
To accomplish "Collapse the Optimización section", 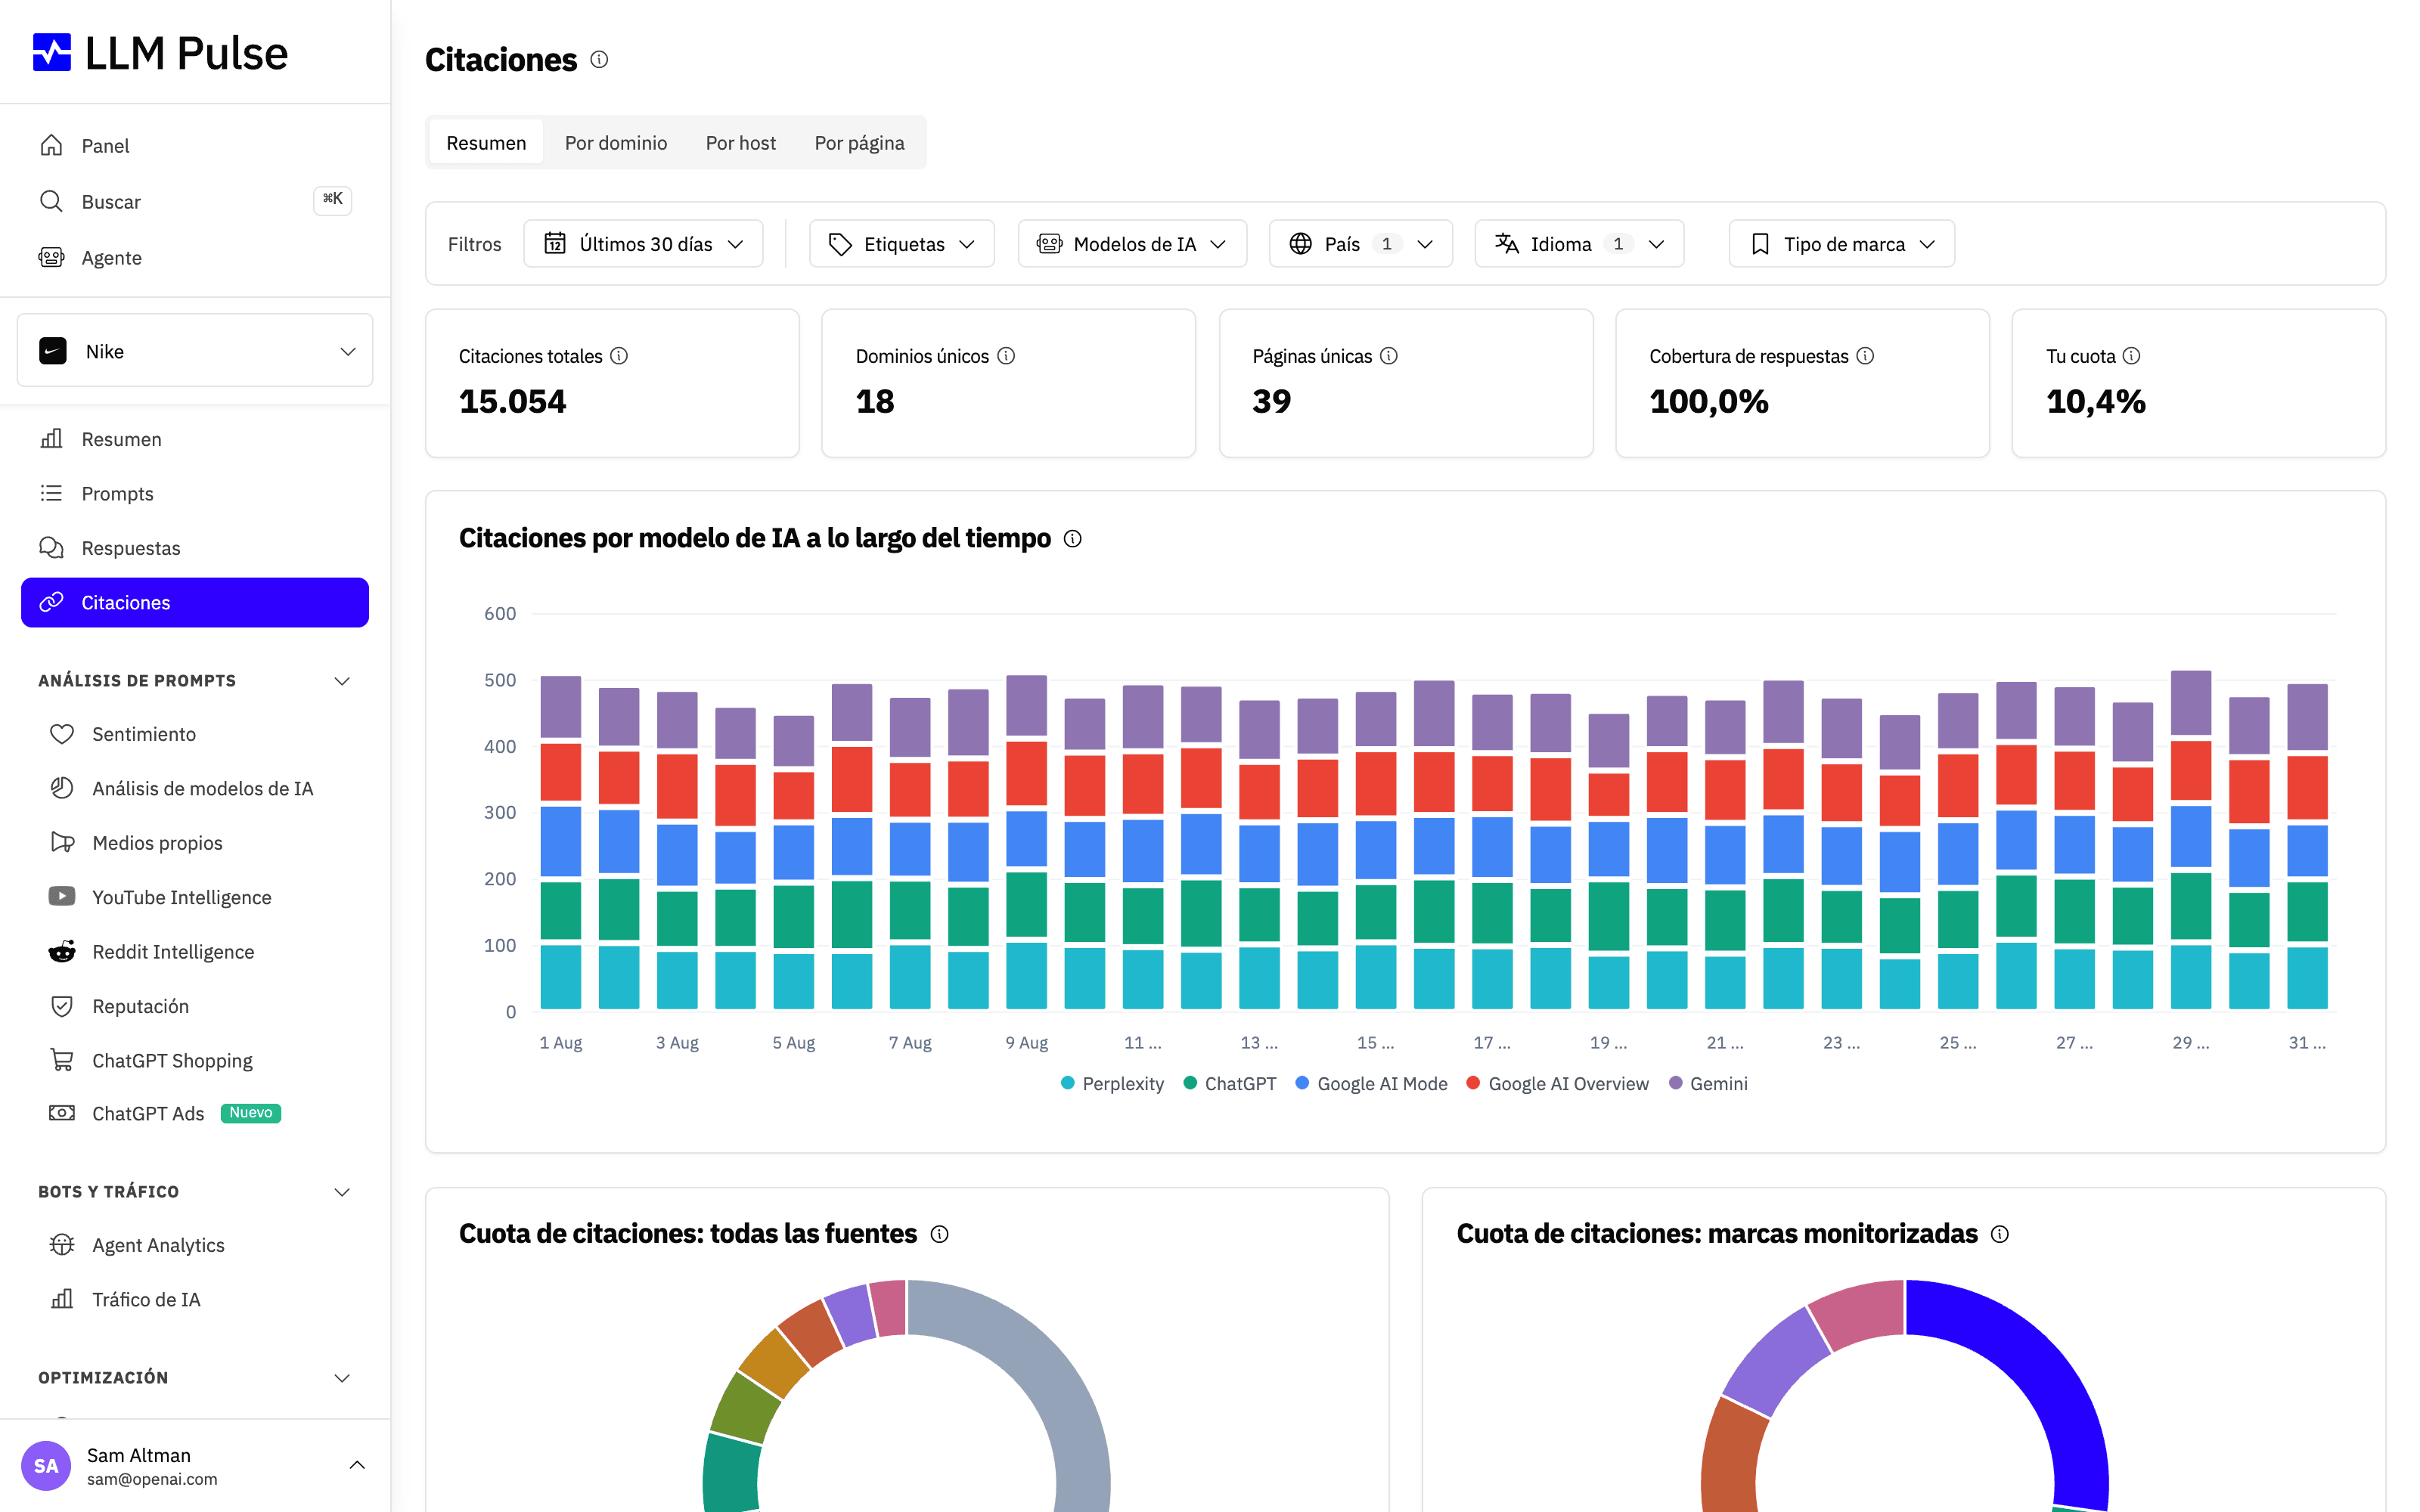I will point(342,1378).
